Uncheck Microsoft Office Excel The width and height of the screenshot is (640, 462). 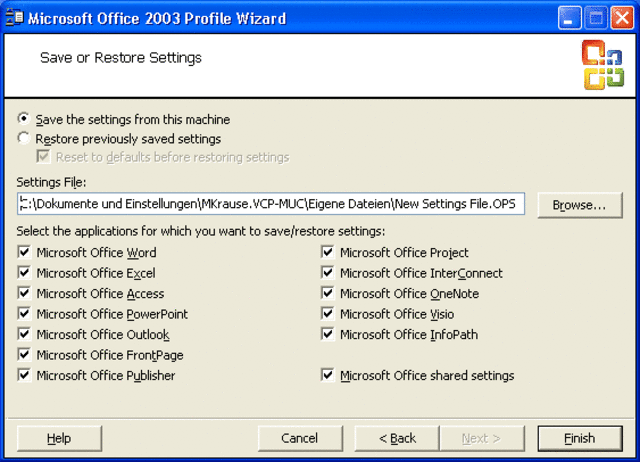click(x=24, y=273)
